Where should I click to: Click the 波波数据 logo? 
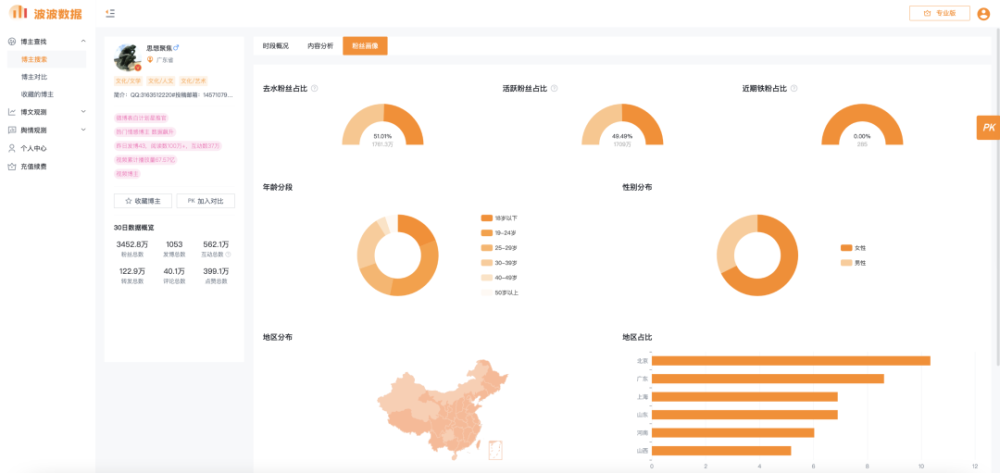pyautogui.click(x=45, y=13)
